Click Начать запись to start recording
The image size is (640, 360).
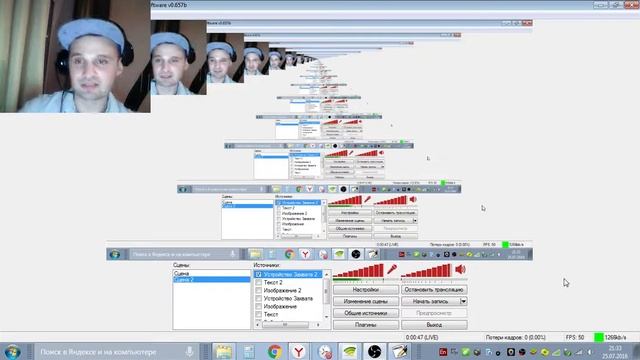coord(431,301)
